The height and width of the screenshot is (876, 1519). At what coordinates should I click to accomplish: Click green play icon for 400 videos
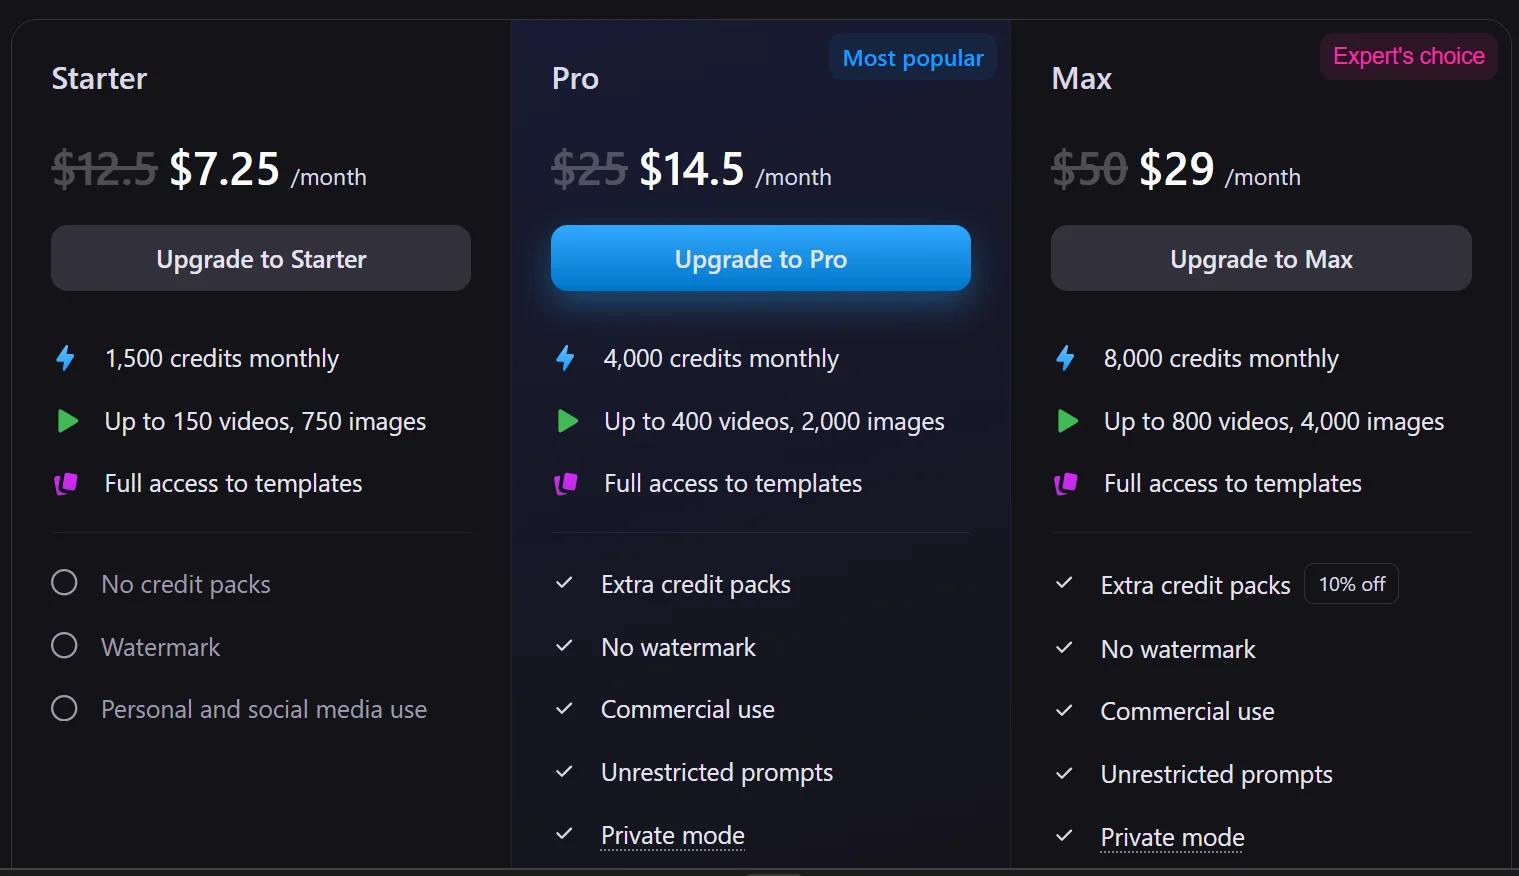tap(567, 421)
